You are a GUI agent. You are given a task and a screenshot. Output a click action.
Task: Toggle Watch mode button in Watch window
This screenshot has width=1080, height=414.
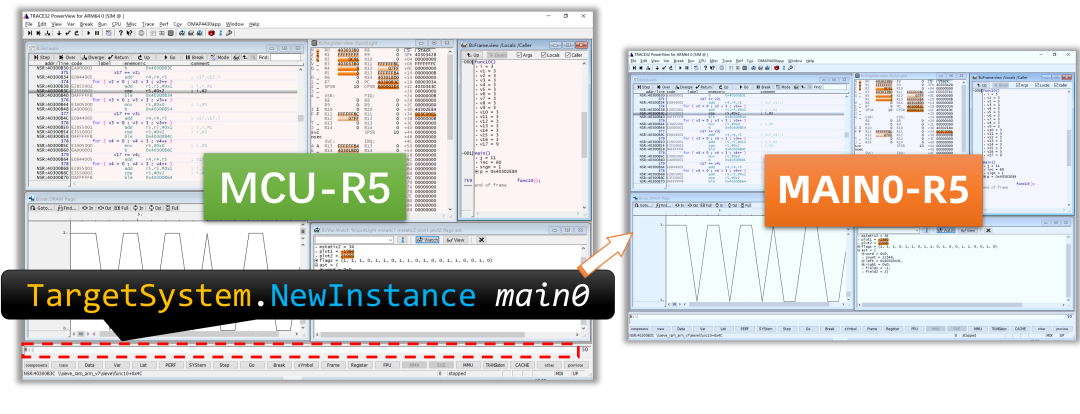pos(427,240)
